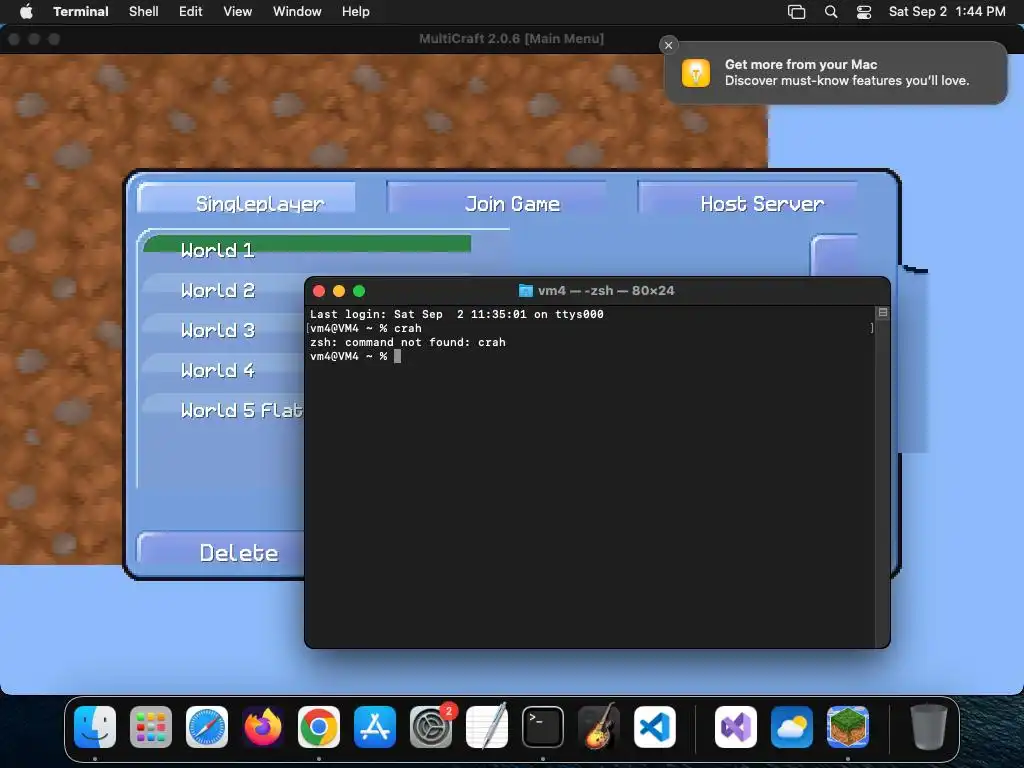Image resolution: width=1024 pixels, height=768 pixels.
Task: Switch to the Join Game tab
Action: click(x=497, y=197)
